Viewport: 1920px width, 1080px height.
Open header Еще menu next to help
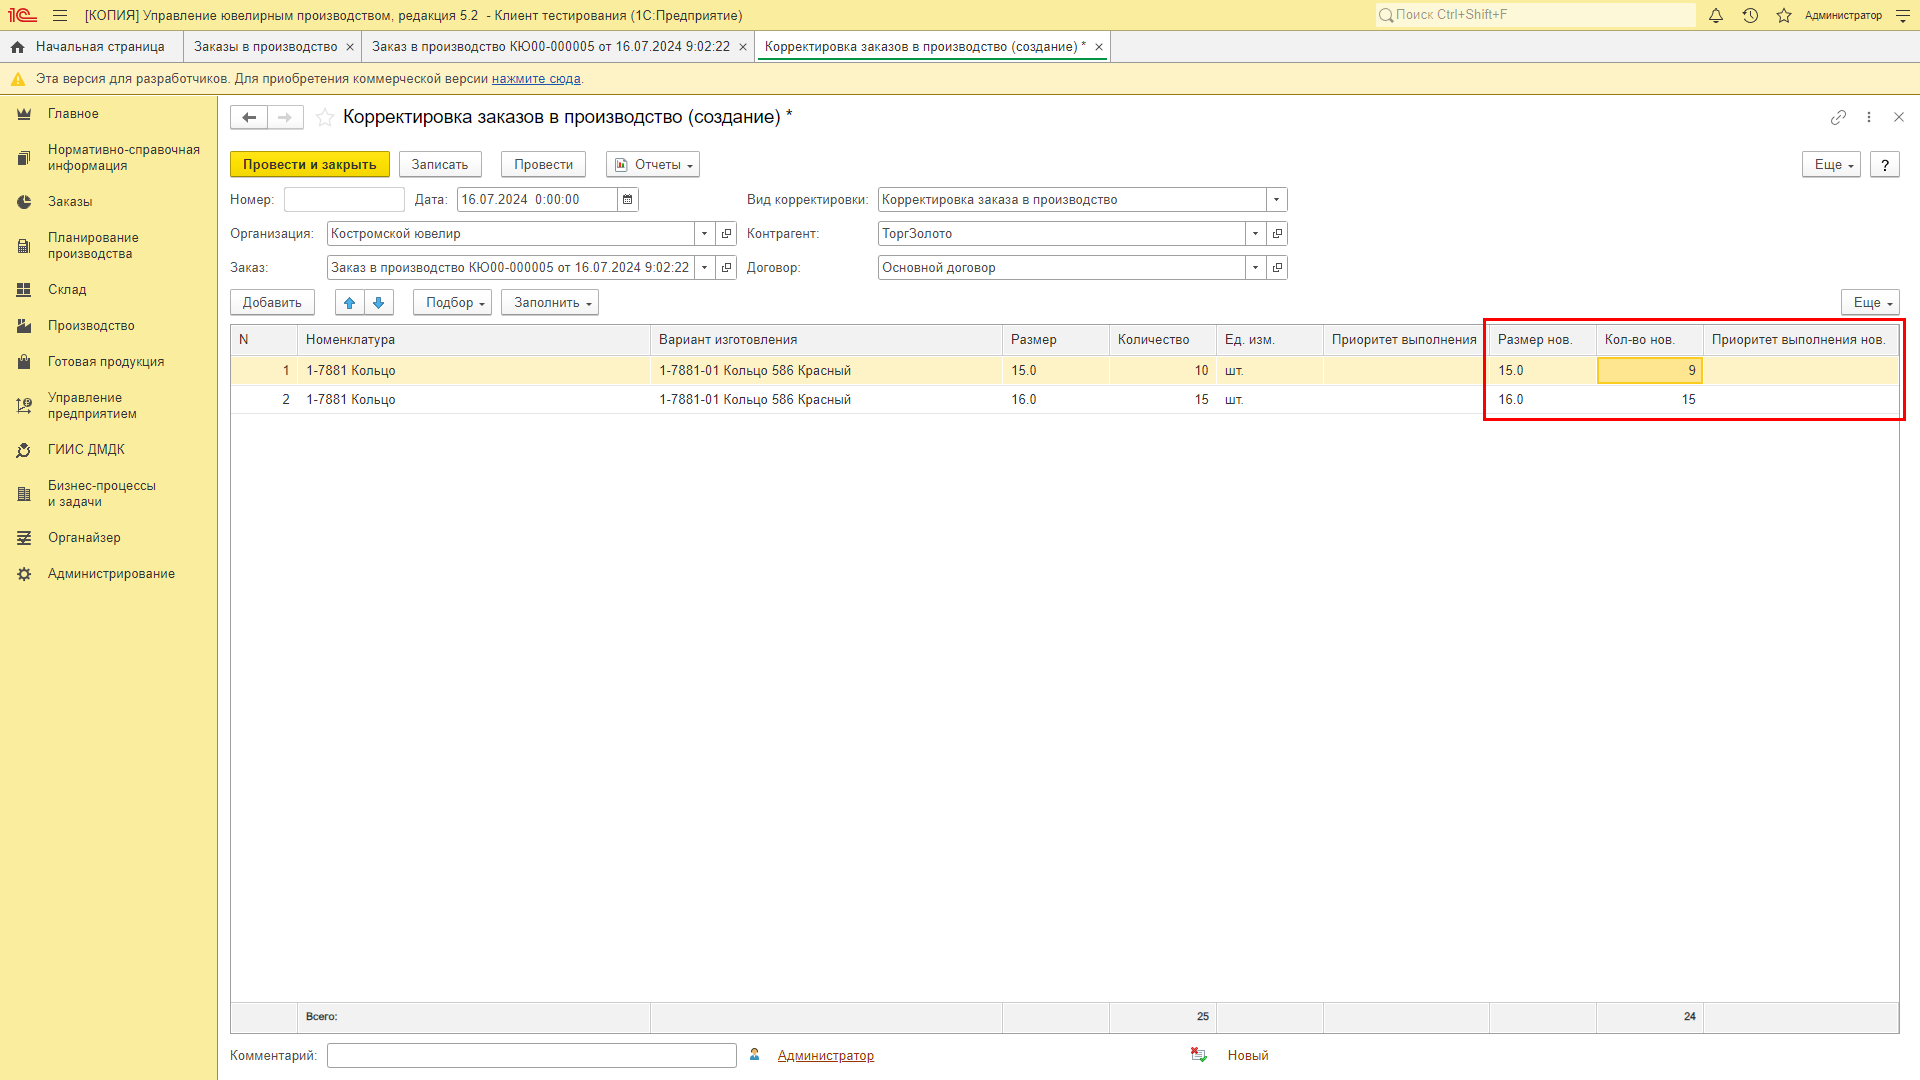(1831, 165)
